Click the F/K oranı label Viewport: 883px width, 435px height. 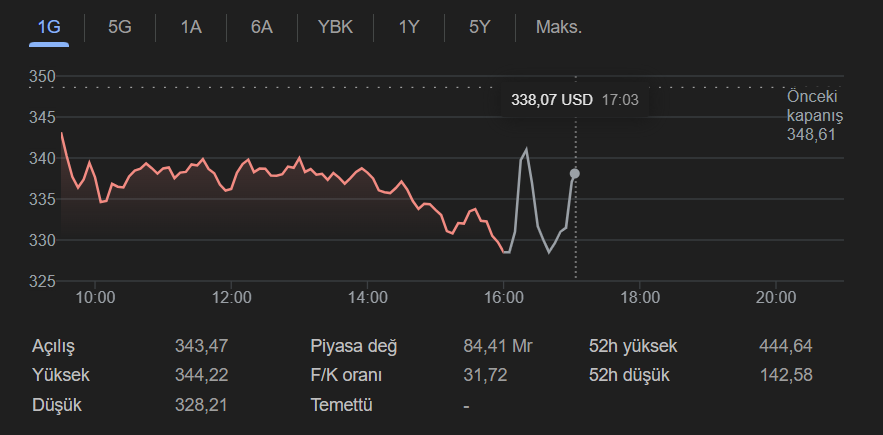tap(346, 376)
